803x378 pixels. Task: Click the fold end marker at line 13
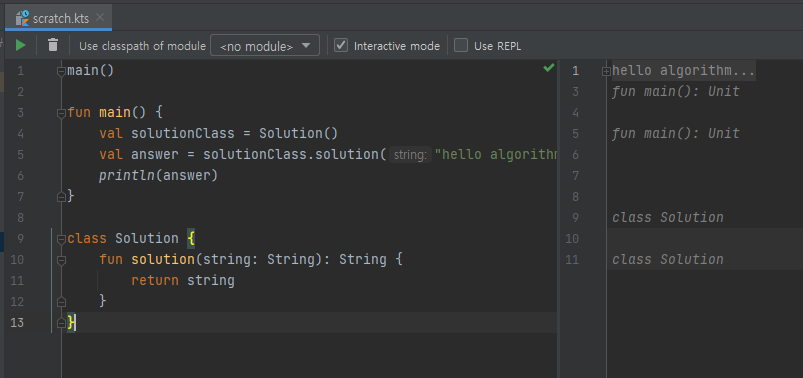tap(61, 323)
